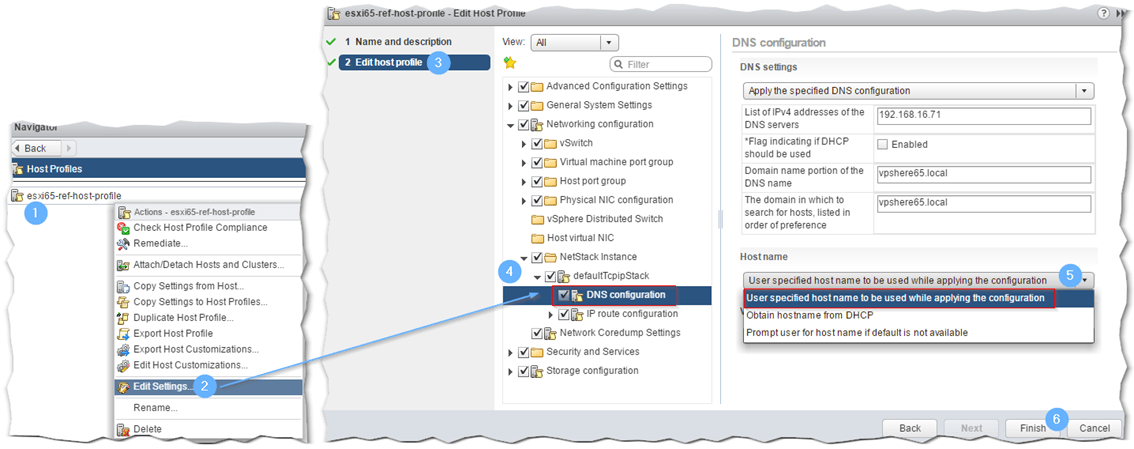This screenshot has height=449, width=1134.
Task: Open the Host name dropdown arrow
Action: point(1086,281)
